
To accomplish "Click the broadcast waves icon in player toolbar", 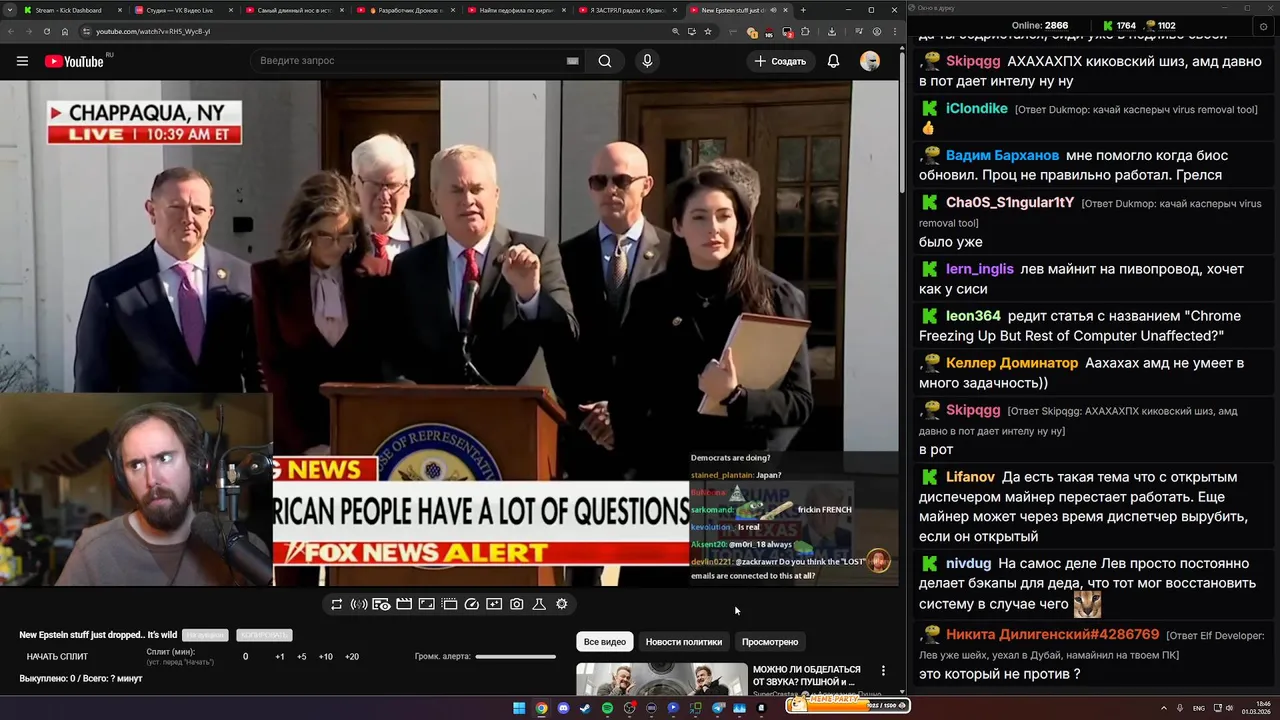I will click(359, 604).
